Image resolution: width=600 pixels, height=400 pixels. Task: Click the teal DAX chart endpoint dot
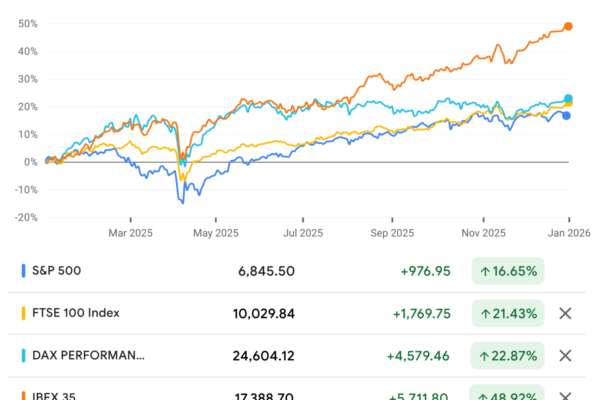(568, 99)
